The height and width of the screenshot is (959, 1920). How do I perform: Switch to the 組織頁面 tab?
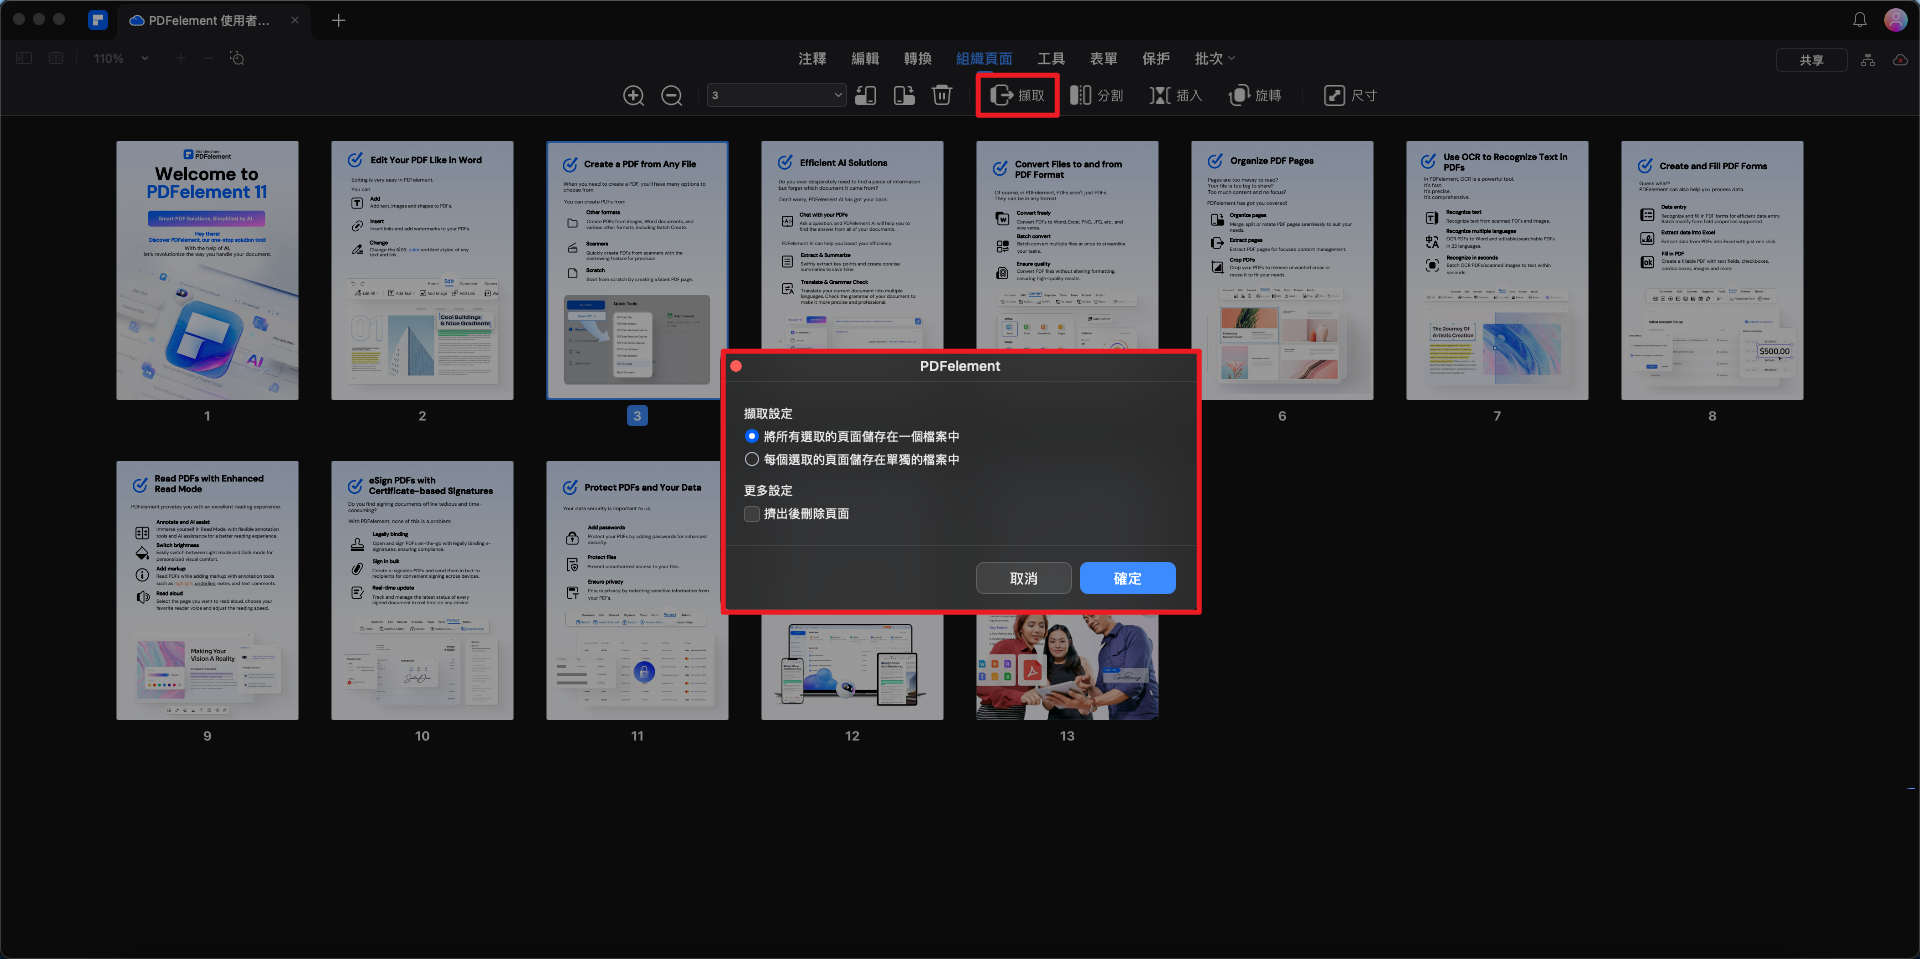(x=984, y=59)
